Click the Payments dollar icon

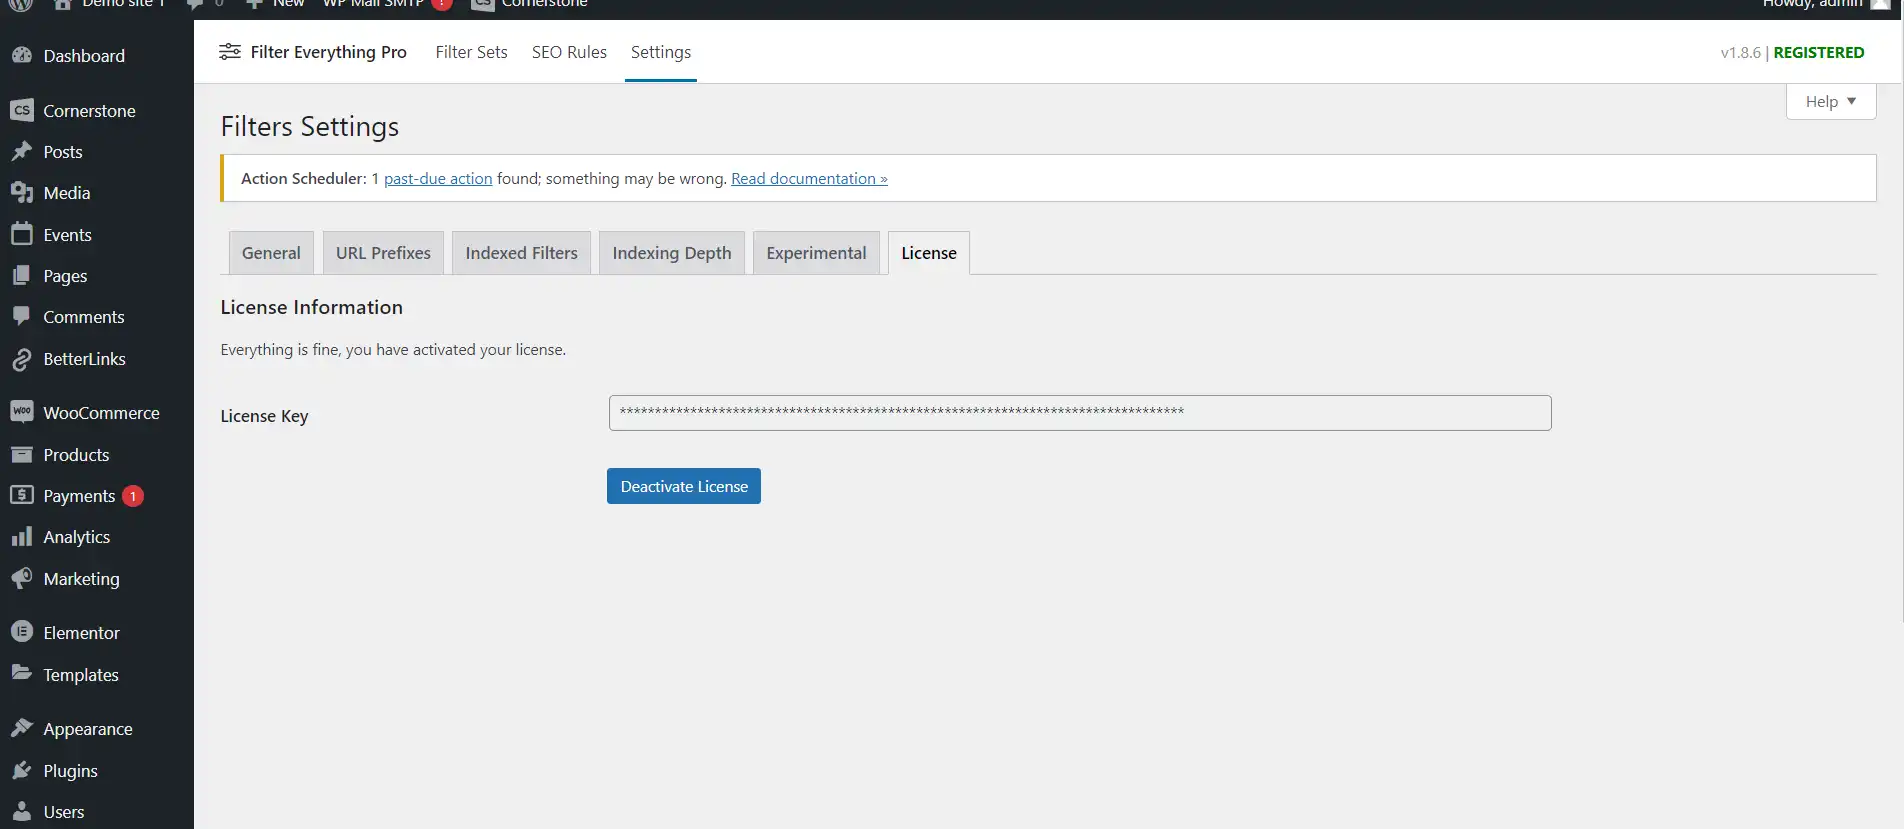tap(22, 495)
